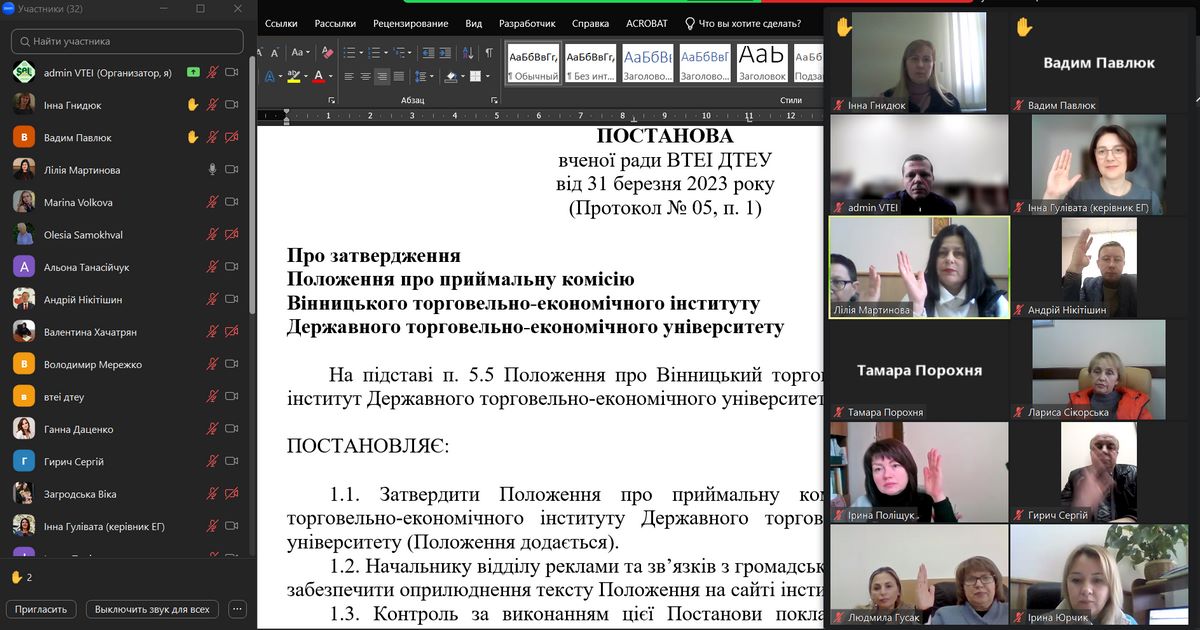Select center text alignment
Screen dimensions: 1200x630
tap(366, 76)
